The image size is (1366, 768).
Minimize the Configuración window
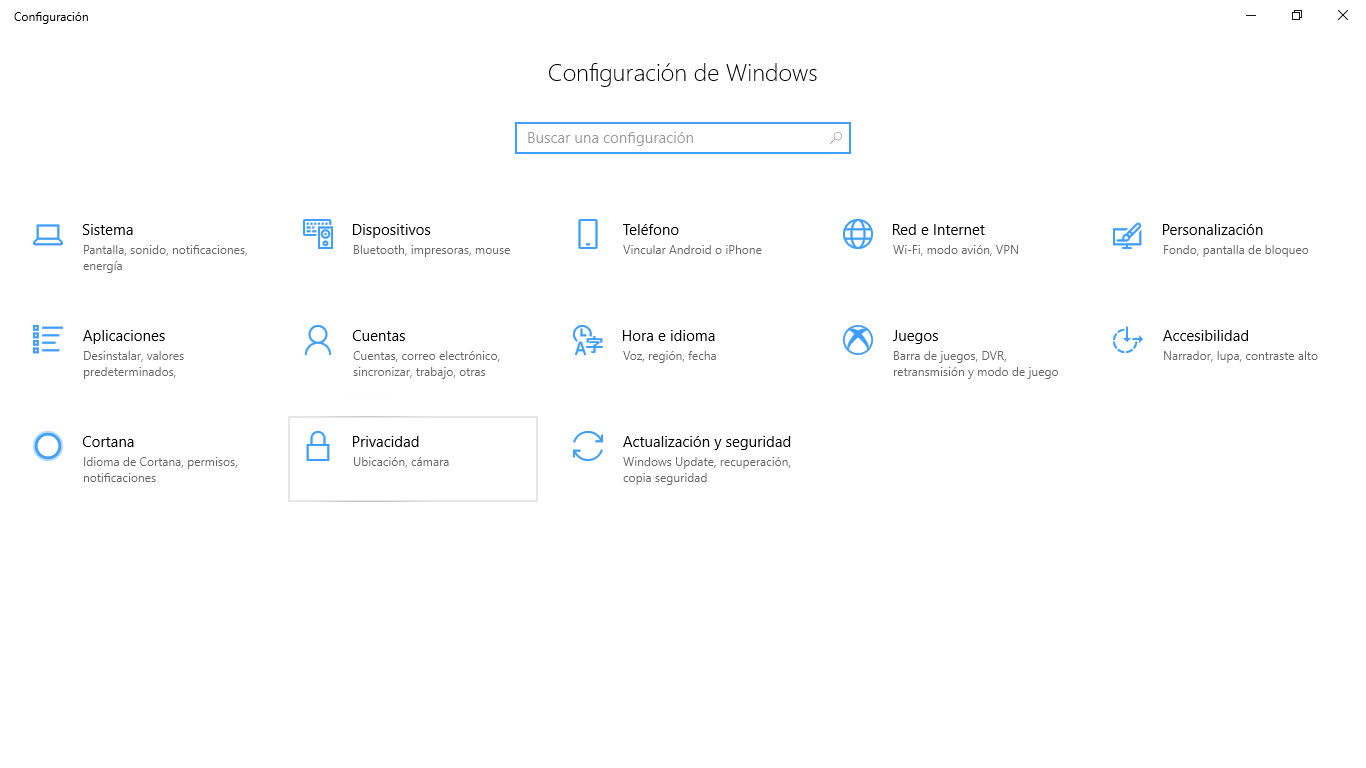tap(1251, 15)
